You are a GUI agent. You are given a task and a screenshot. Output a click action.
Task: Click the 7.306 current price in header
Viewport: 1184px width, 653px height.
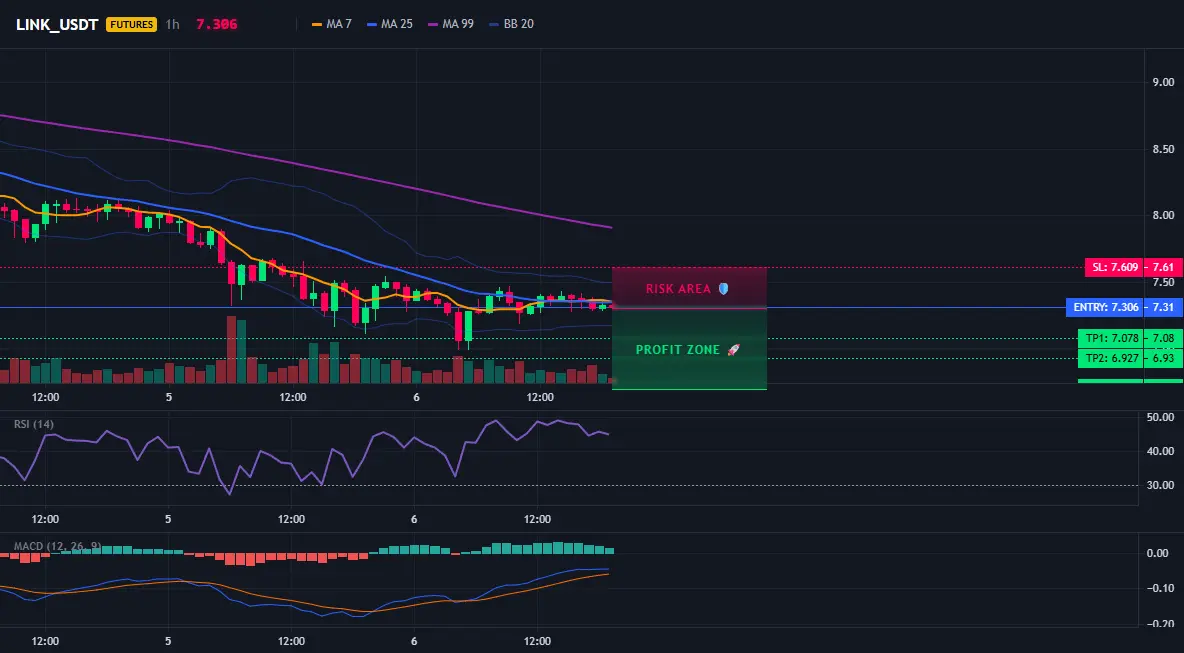pos(217,24)
